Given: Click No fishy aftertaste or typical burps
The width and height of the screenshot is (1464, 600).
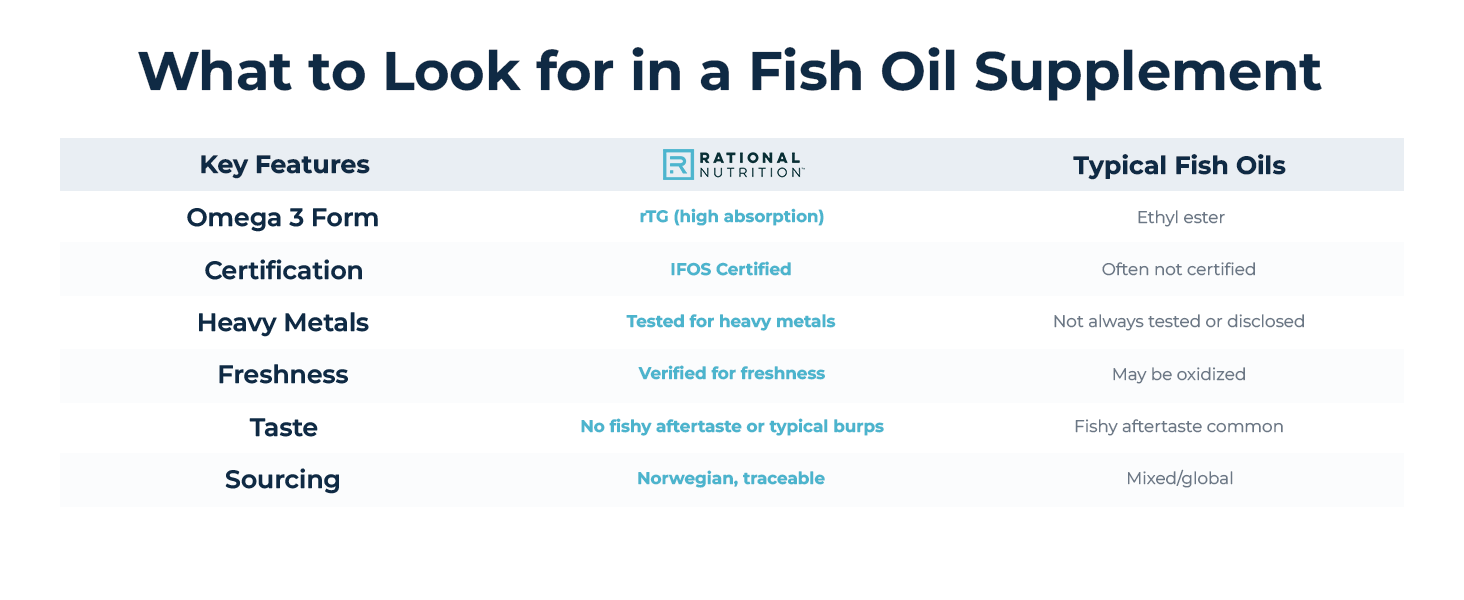Looking at the screenshot, I should click(x=731, y=426).
